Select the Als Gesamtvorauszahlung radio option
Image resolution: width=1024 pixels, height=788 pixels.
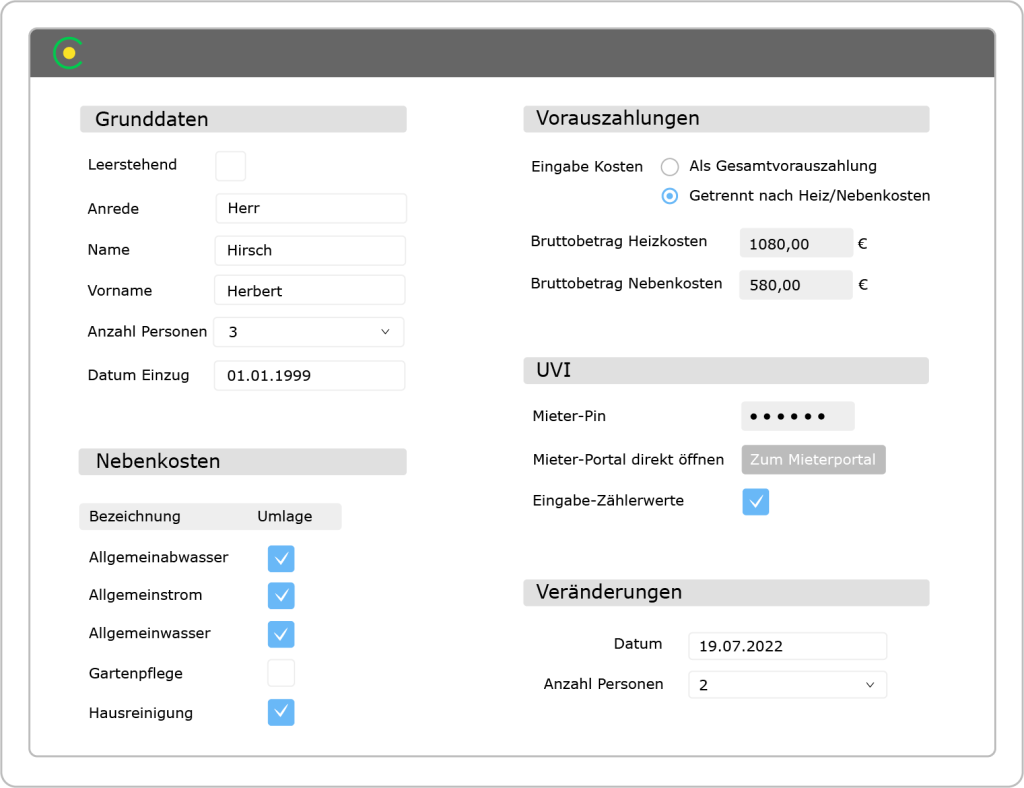[669, 166]
